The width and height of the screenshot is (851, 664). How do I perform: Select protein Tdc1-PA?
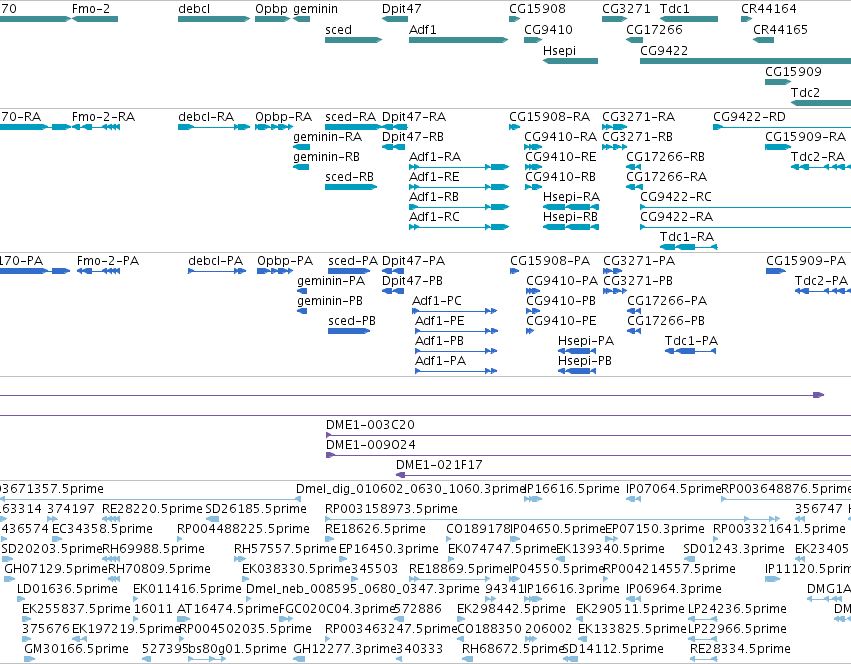pyautogui.click(x=691, y=351)
